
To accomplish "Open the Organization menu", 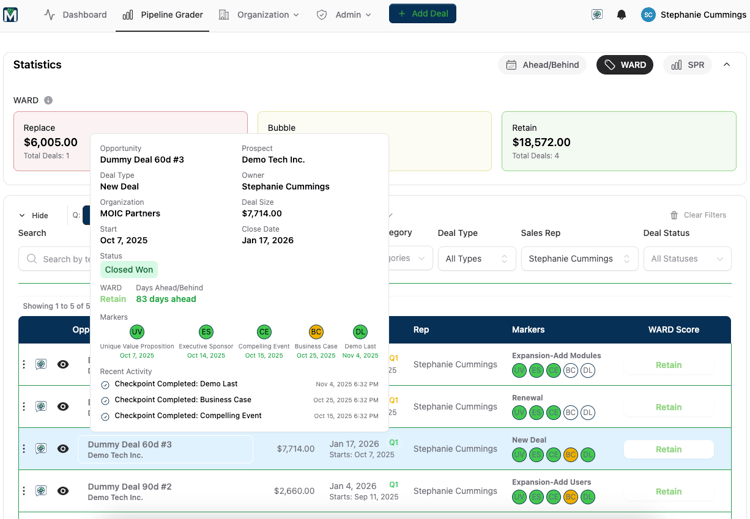I will (x=259, y=15).
